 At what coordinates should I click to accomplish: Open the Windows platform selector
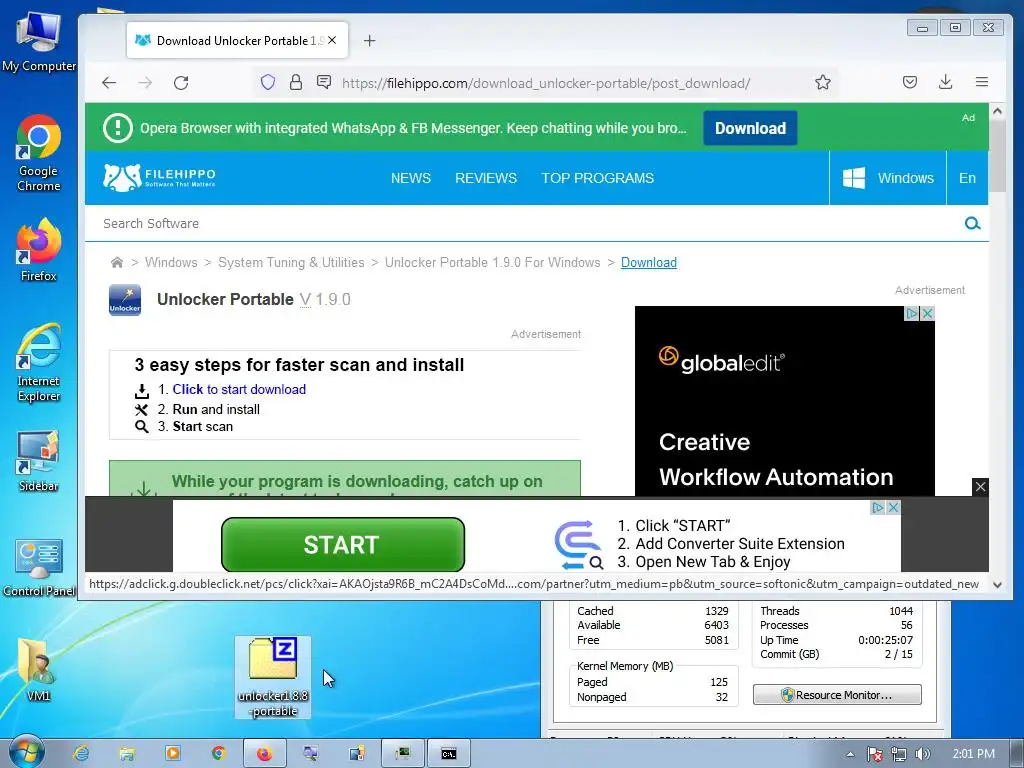888,178
